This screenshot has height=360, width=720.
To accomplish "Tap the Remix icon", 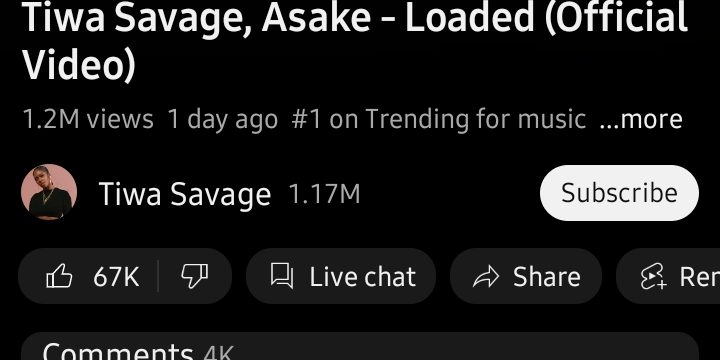I will [653, 276].
